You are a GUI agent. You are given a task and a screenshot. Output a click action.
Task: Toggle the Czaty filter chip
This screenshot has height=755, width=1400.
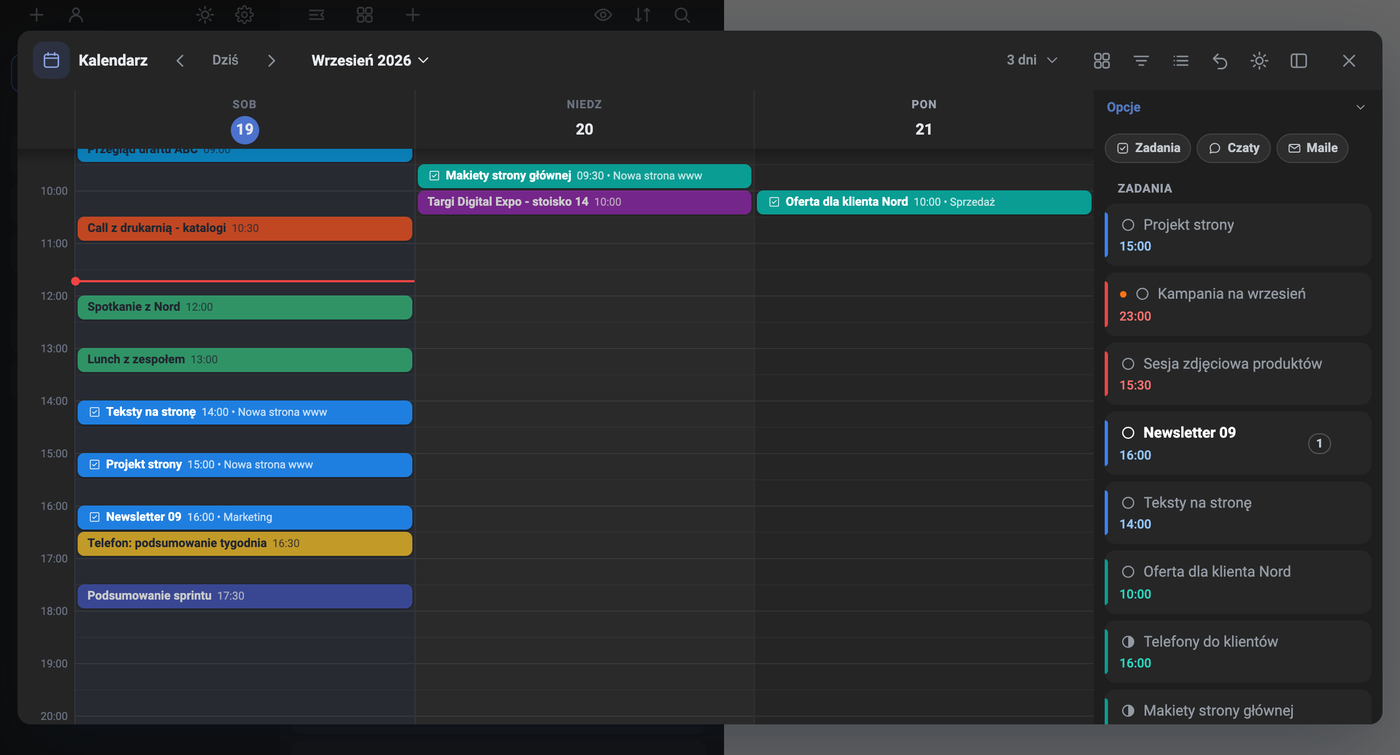1233,148
